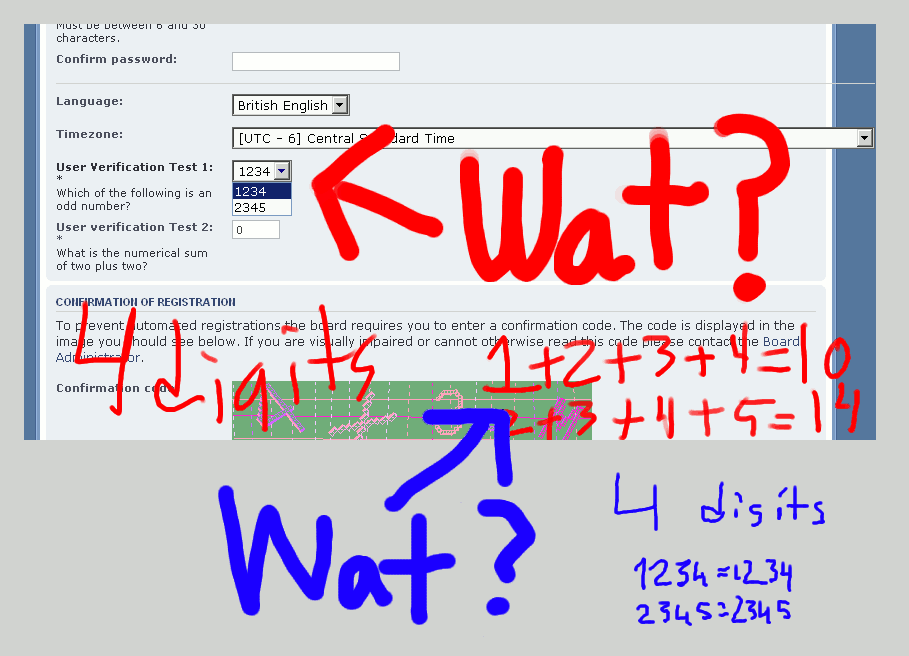Select the highlighted 1234 option
This screenshot has width=909, height=656.
pos(261,191)
